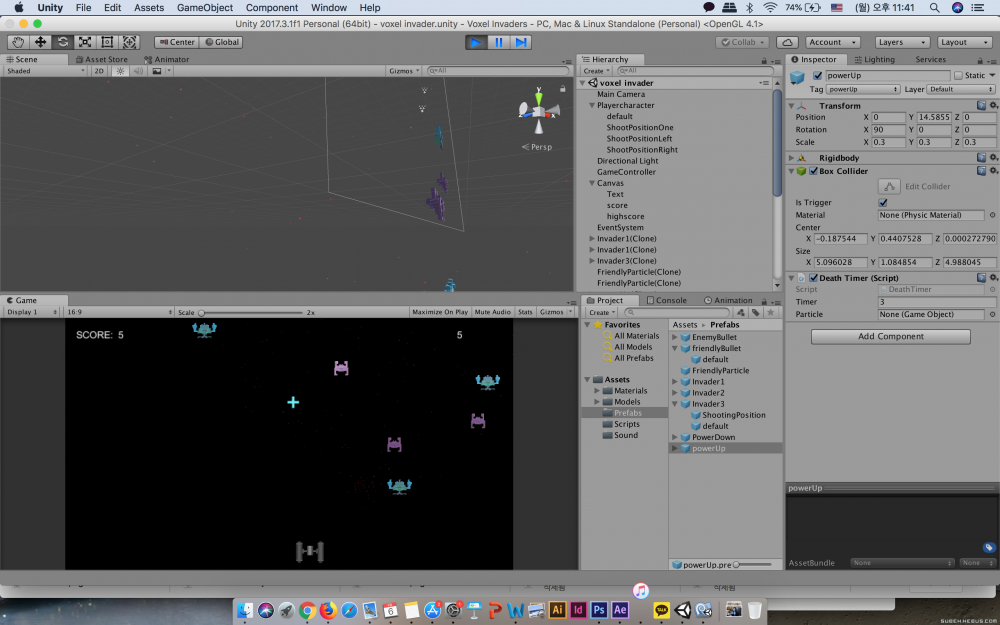The height and width of the screenshot is (625, 1000).
Task: Open the Assets menu
Action: 149,8
